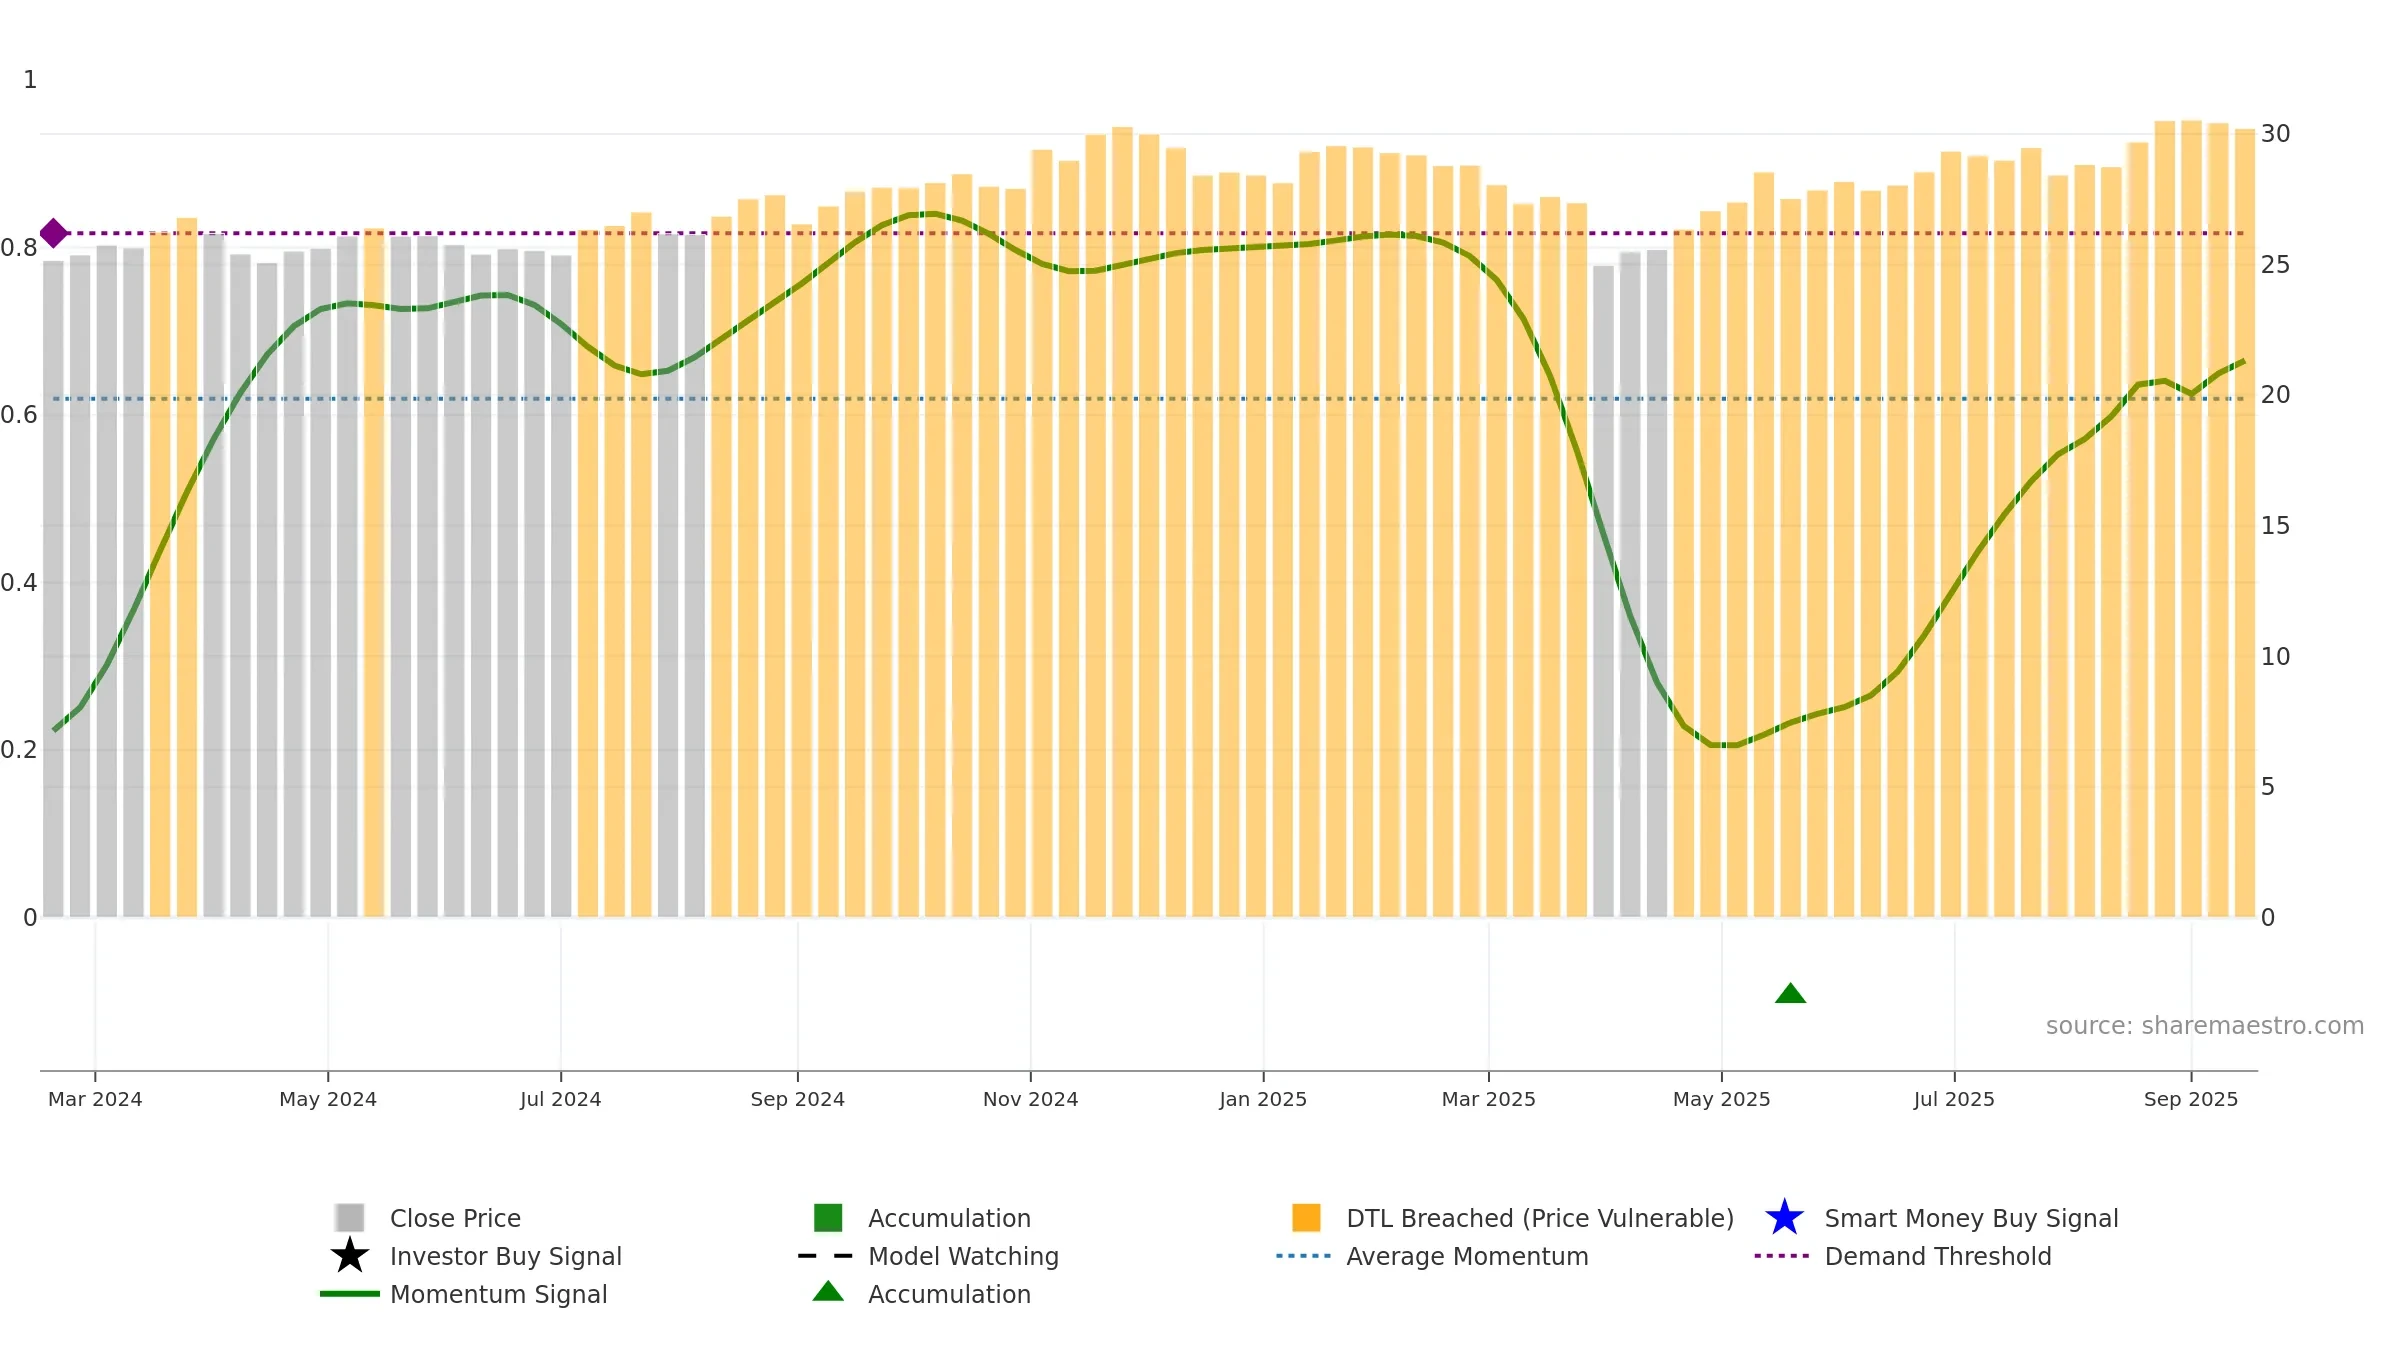The width and height of the screenshot is (2400, 1350).
Task: Toggle the Demand Threshold legend label
Action: click(x=1938, y=1256)
